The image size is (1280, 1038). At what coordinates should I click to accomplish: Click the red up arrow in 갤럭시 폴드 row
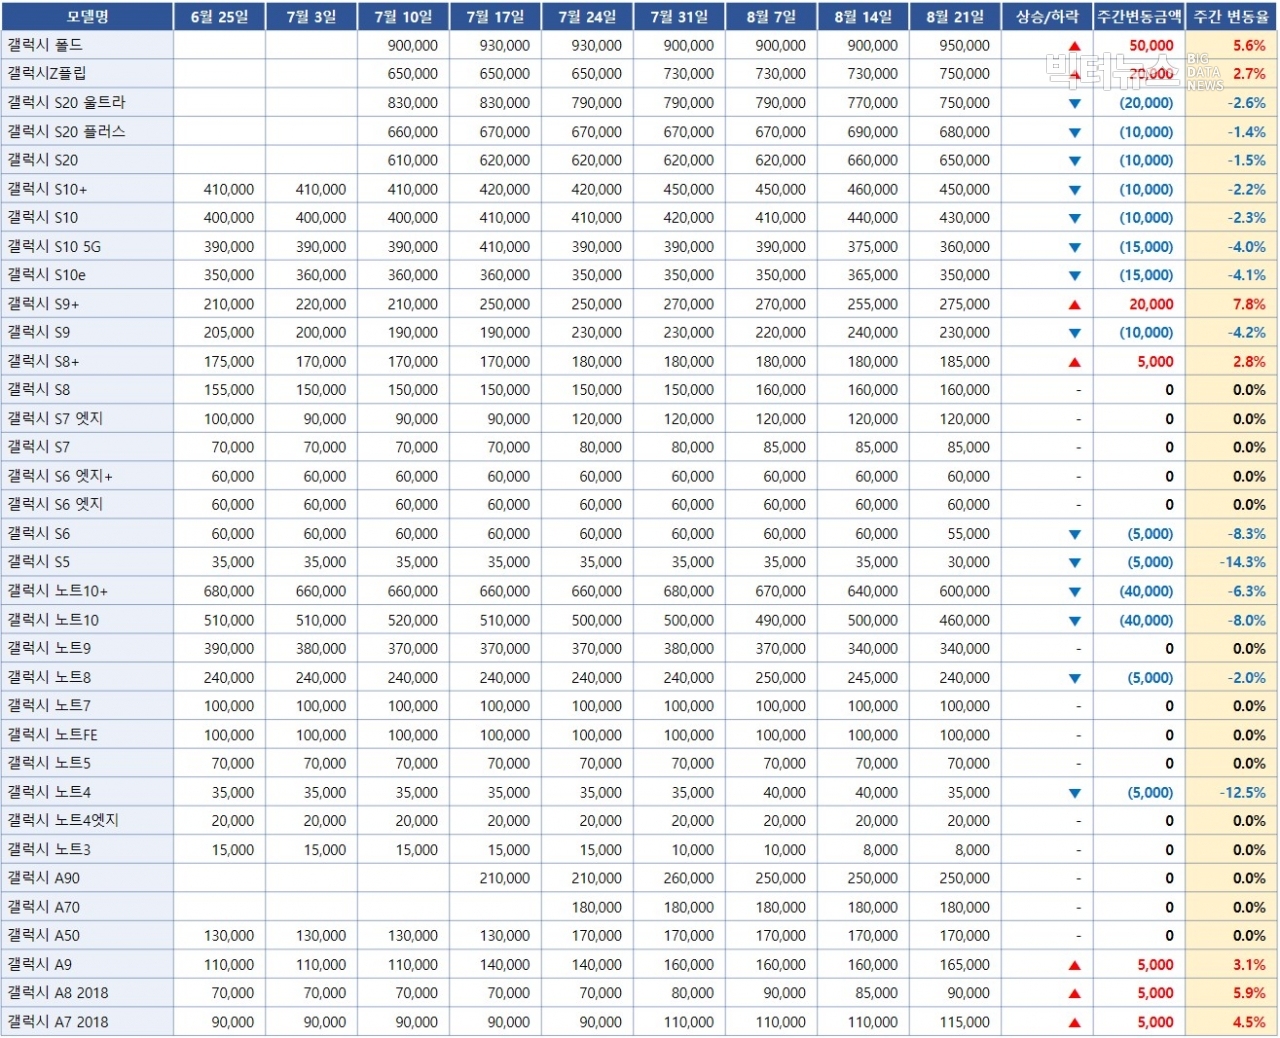[1075, 46]
